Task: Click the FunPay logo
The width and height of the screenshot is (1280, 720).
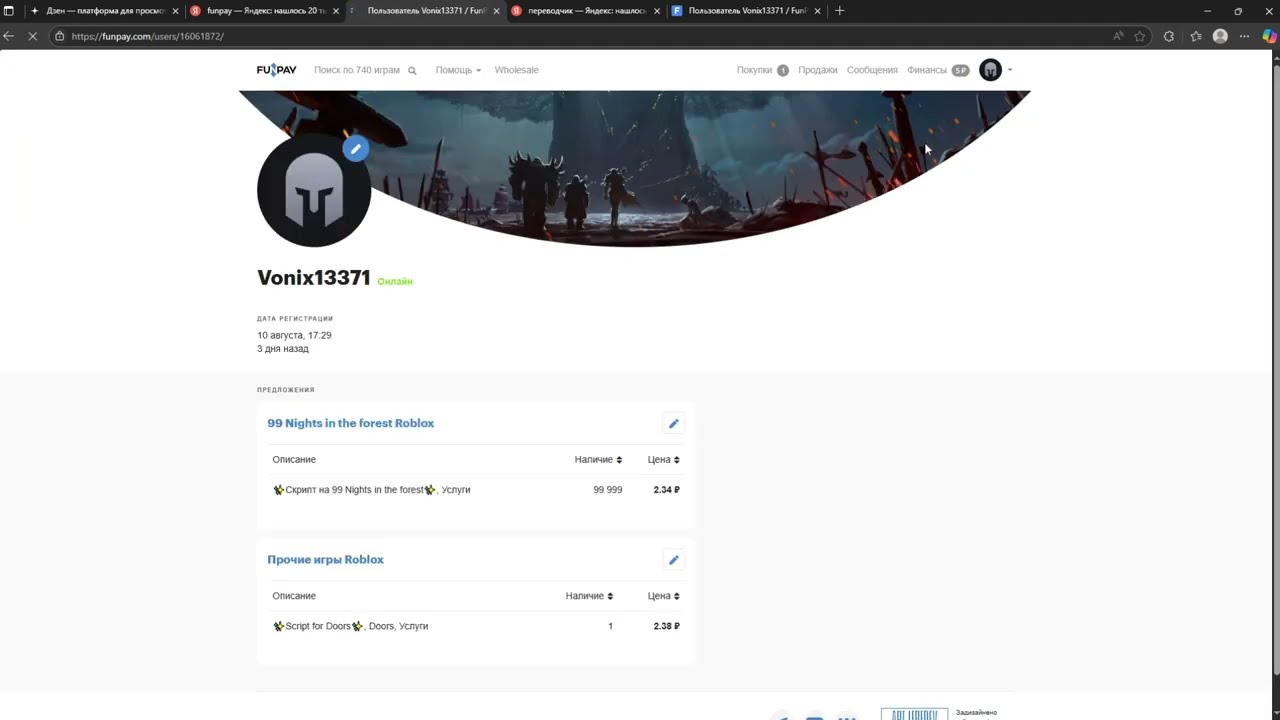Action: (276, 70)
